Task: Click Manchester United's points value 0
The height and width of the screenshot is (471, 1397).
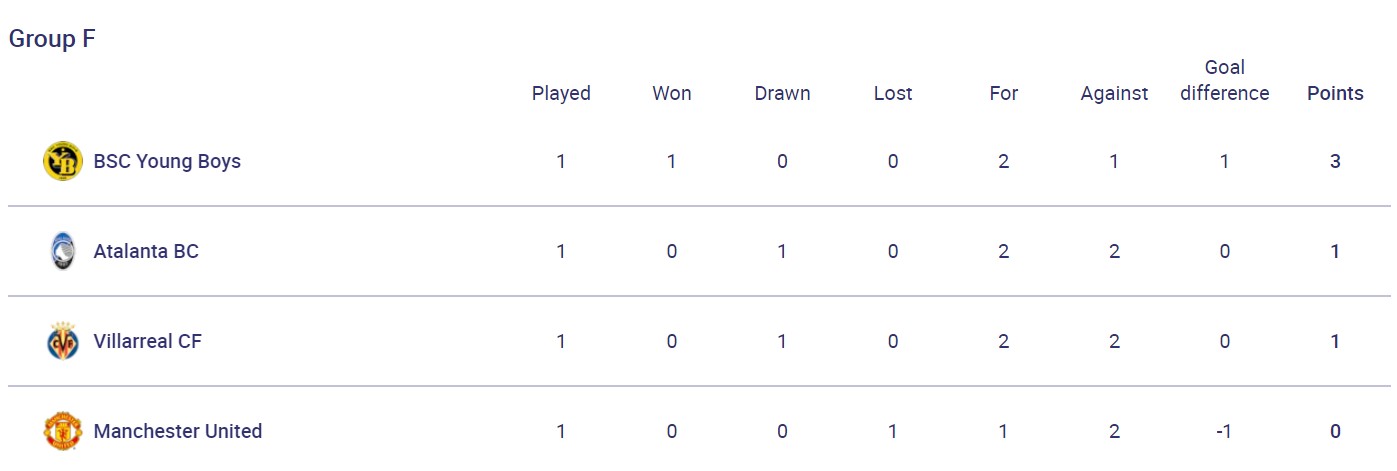Action: coord(1335,431)
